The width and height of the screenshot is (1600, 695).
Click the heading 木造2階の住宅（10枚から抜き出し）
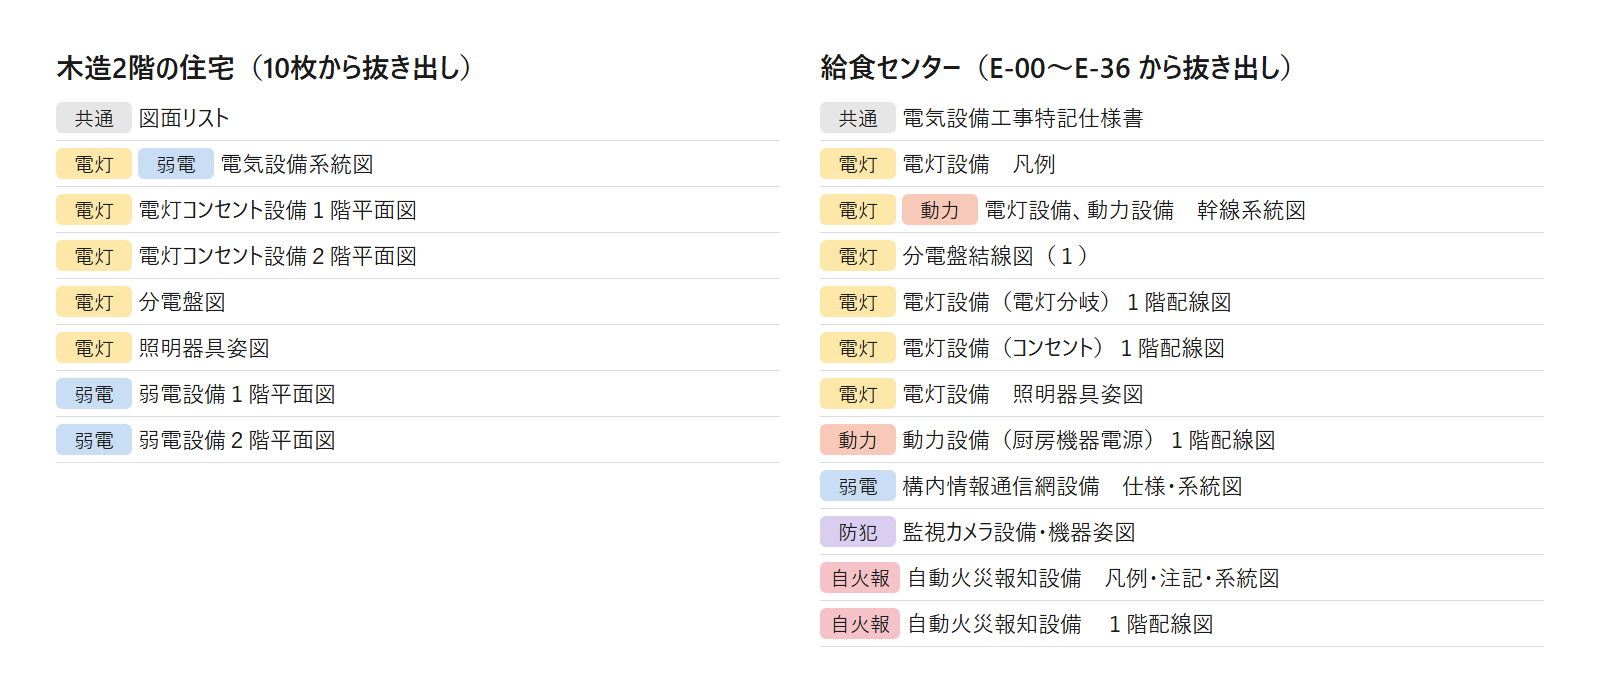264,68
